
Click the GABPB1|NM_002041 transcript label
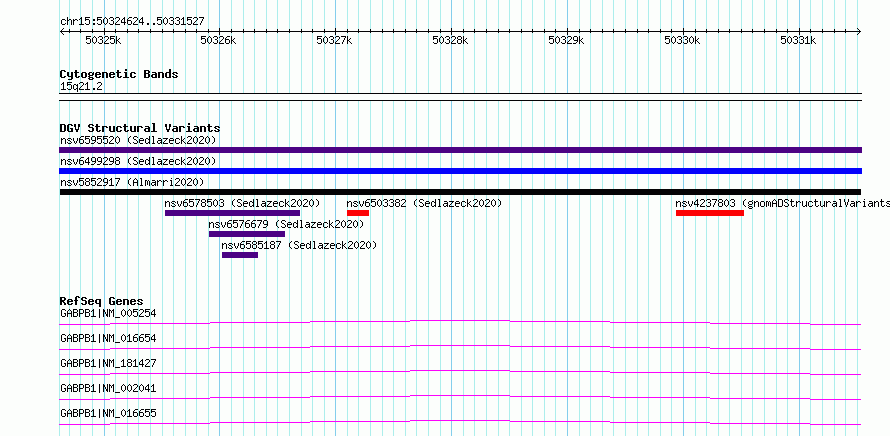(x=108, y=388)
